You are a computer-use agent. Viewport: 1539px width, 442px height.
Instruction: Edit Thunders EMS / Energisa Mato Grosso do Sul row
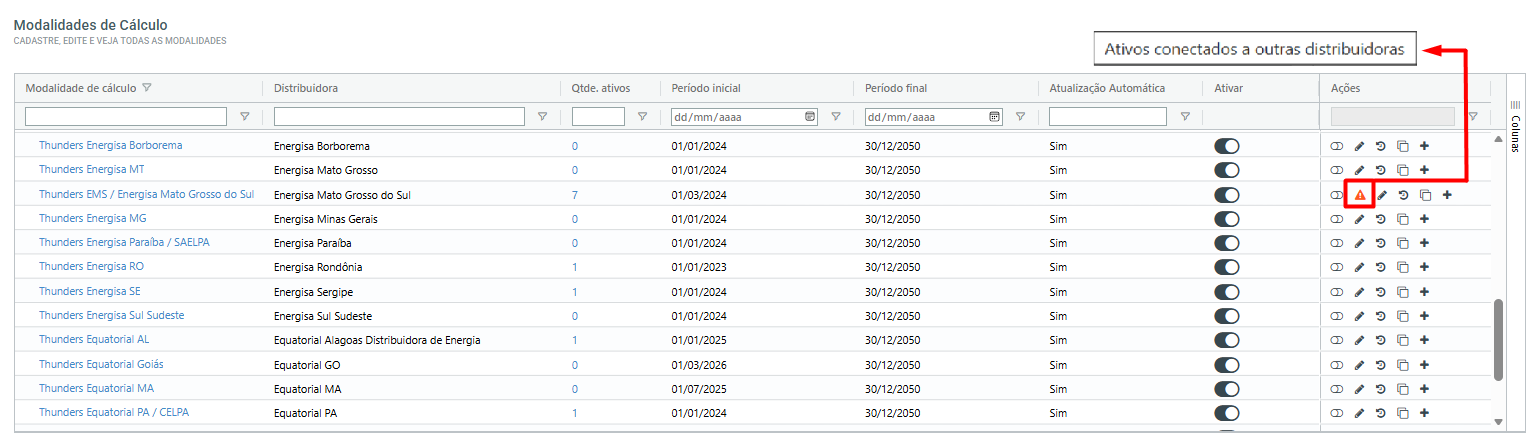tap(1382, 195)
